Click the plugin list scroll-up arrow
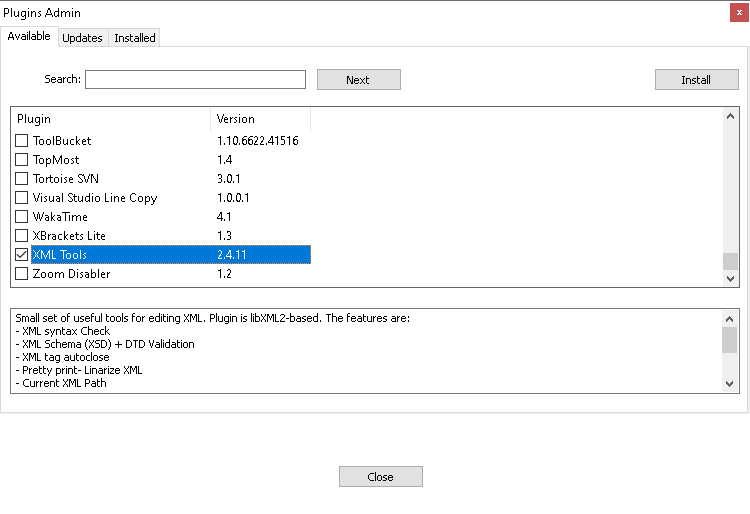 point(730,116)
